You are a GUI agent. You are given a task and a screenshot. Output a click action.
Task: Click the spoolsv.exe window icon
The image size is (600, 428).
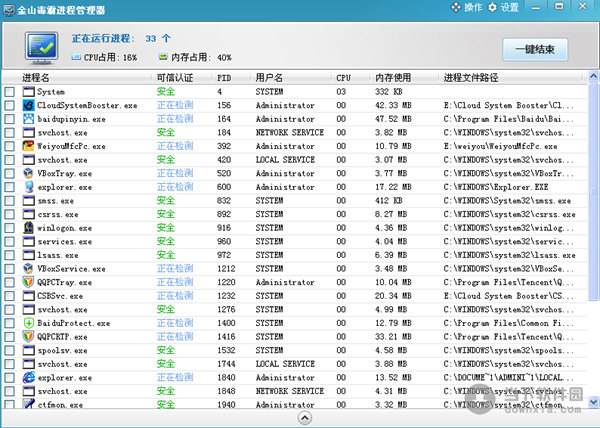point(28,350)
